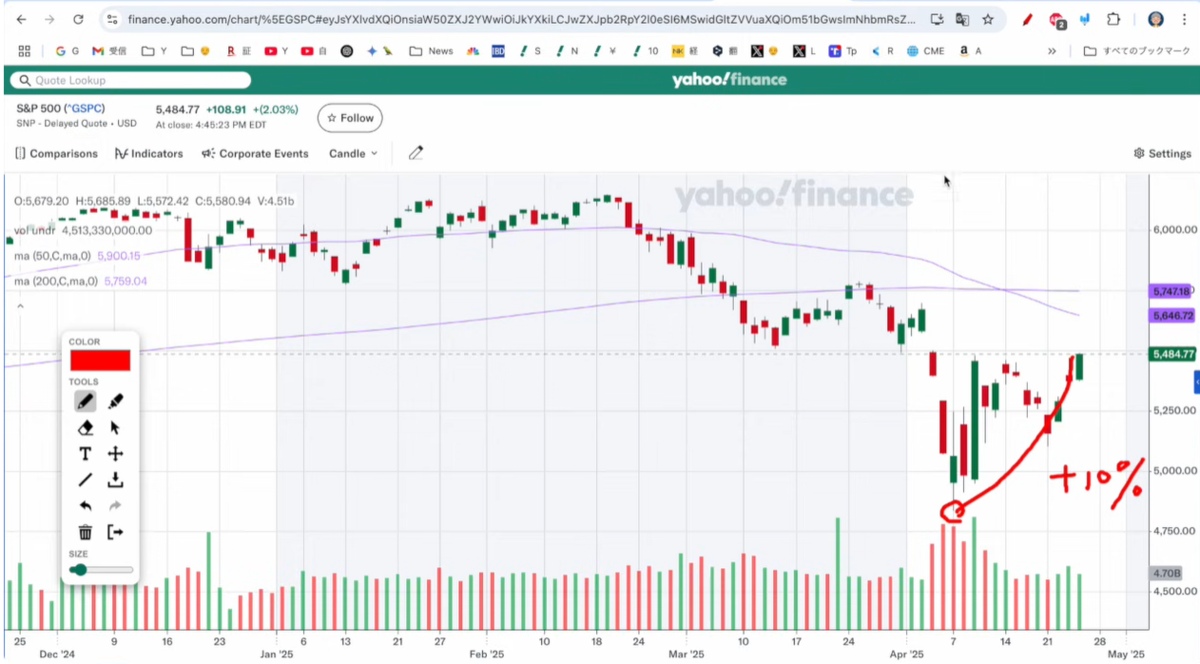Click the download drawing icon
Screen dimensions: 1200x664
pos(116,480)
